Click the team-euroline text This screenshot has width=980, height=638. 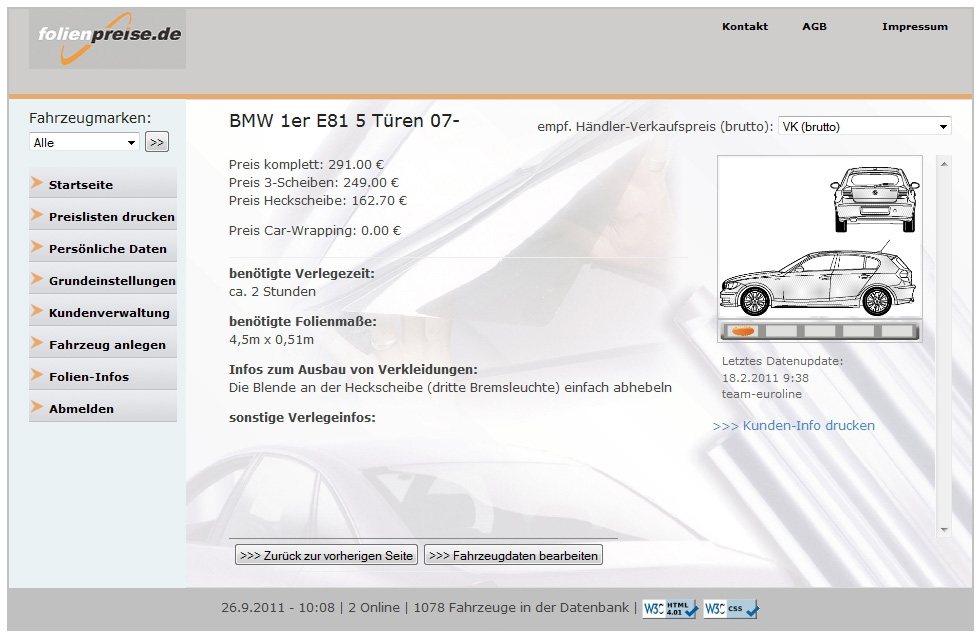761,394
